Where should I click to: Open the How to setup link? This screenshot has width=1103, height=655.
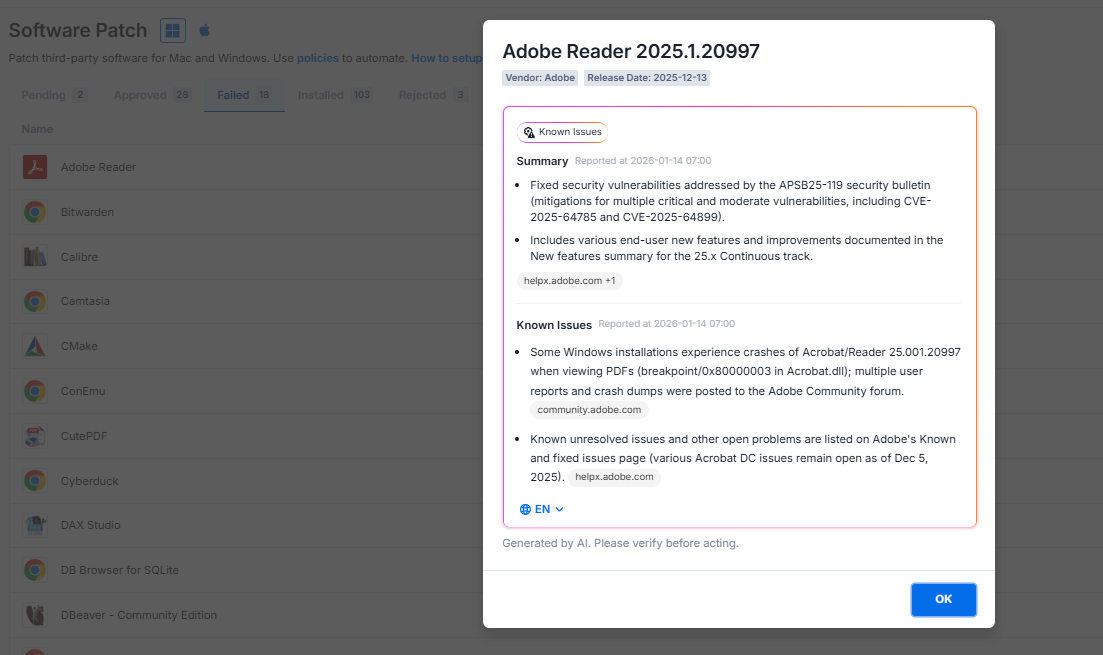pyautogui.click(x=446, y=58)
